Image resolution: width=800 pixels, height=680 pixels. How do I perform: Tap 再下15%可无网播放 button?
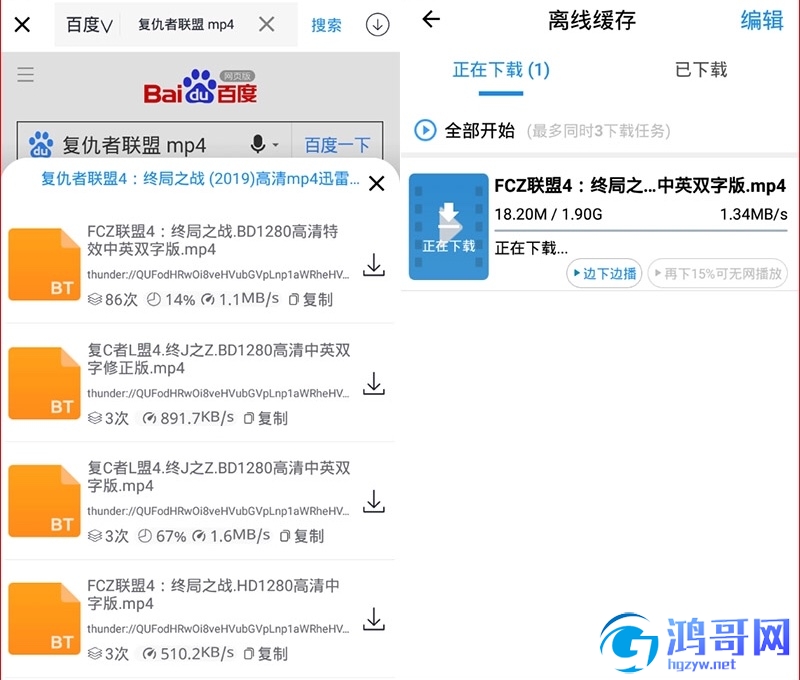(x=717, y=273)
